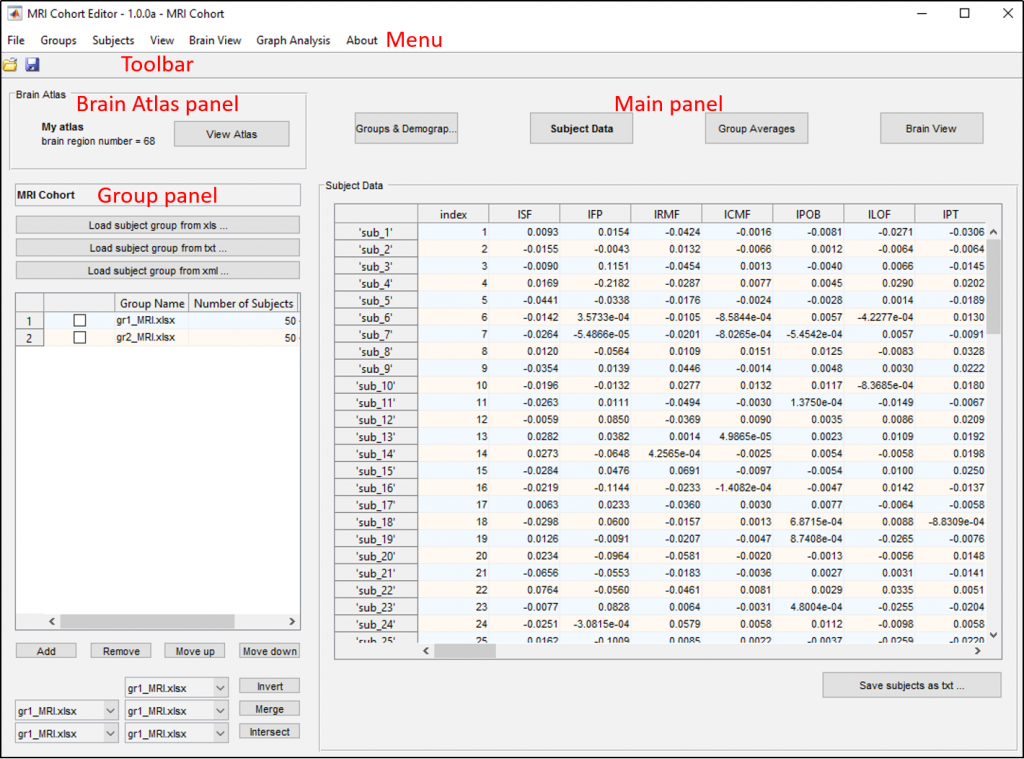Open the right dropdown next to Merge

click(x=220, y=710)
